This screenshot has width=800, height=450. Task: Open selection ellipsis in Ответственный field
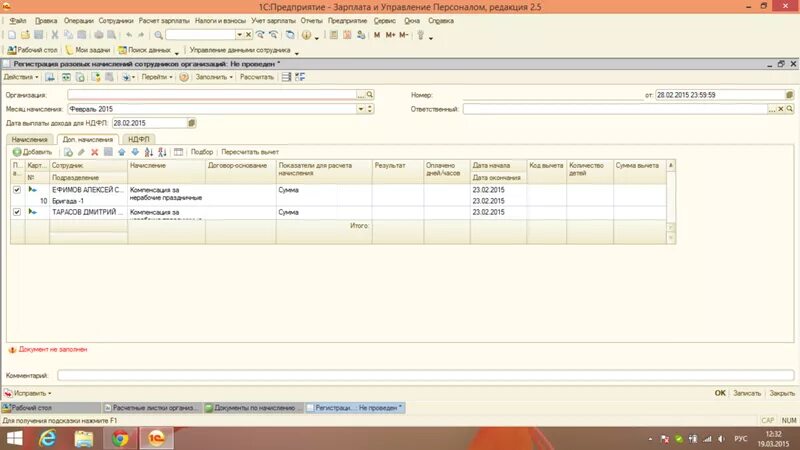pyautogui.click(x=772, y=109)
